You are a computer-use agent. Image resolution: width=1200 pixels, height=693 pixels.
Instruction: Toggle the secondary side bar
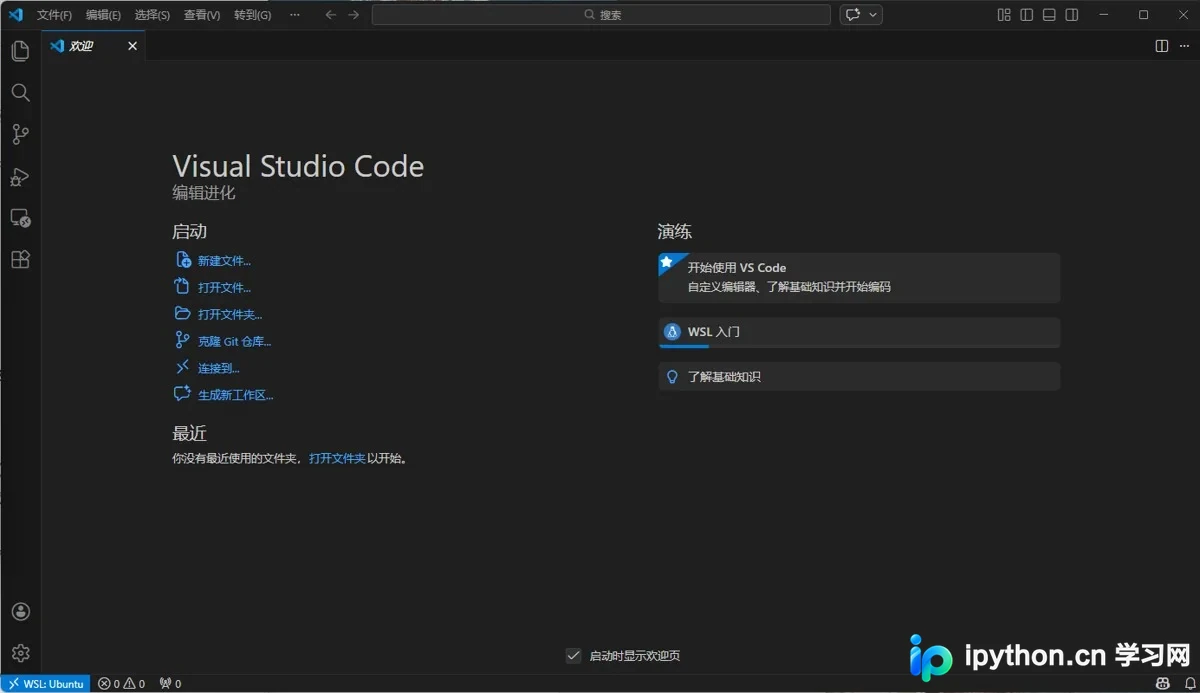1072,15
